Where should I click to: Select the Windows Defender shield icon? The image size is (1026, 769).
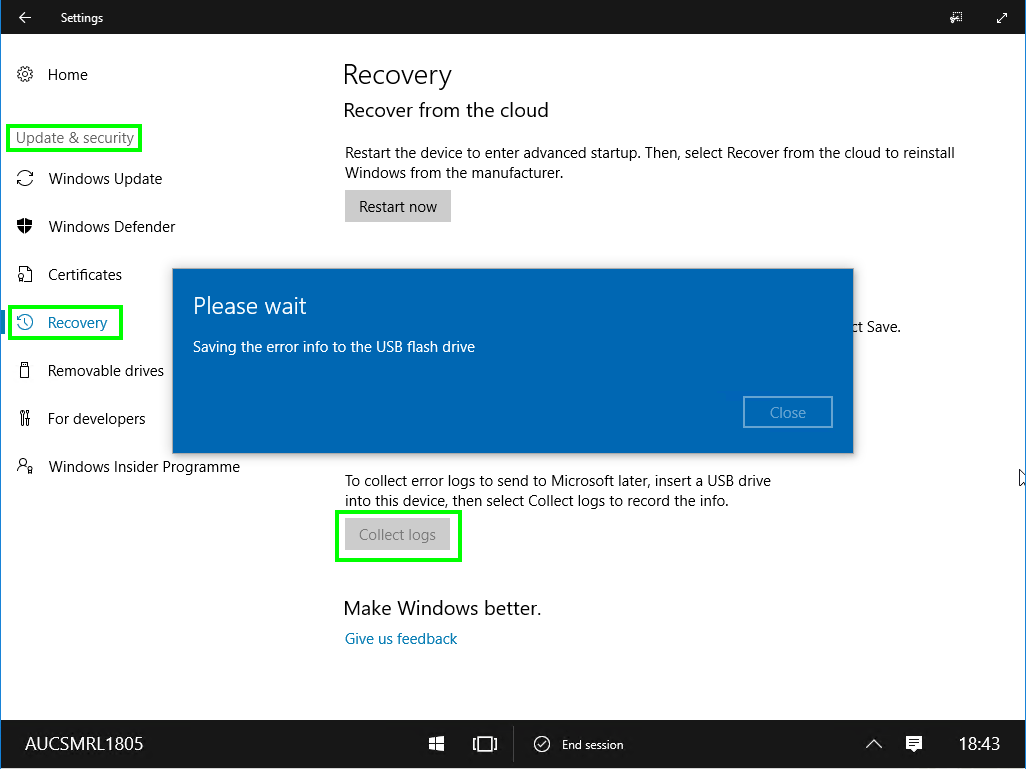[x=24, y=226]
